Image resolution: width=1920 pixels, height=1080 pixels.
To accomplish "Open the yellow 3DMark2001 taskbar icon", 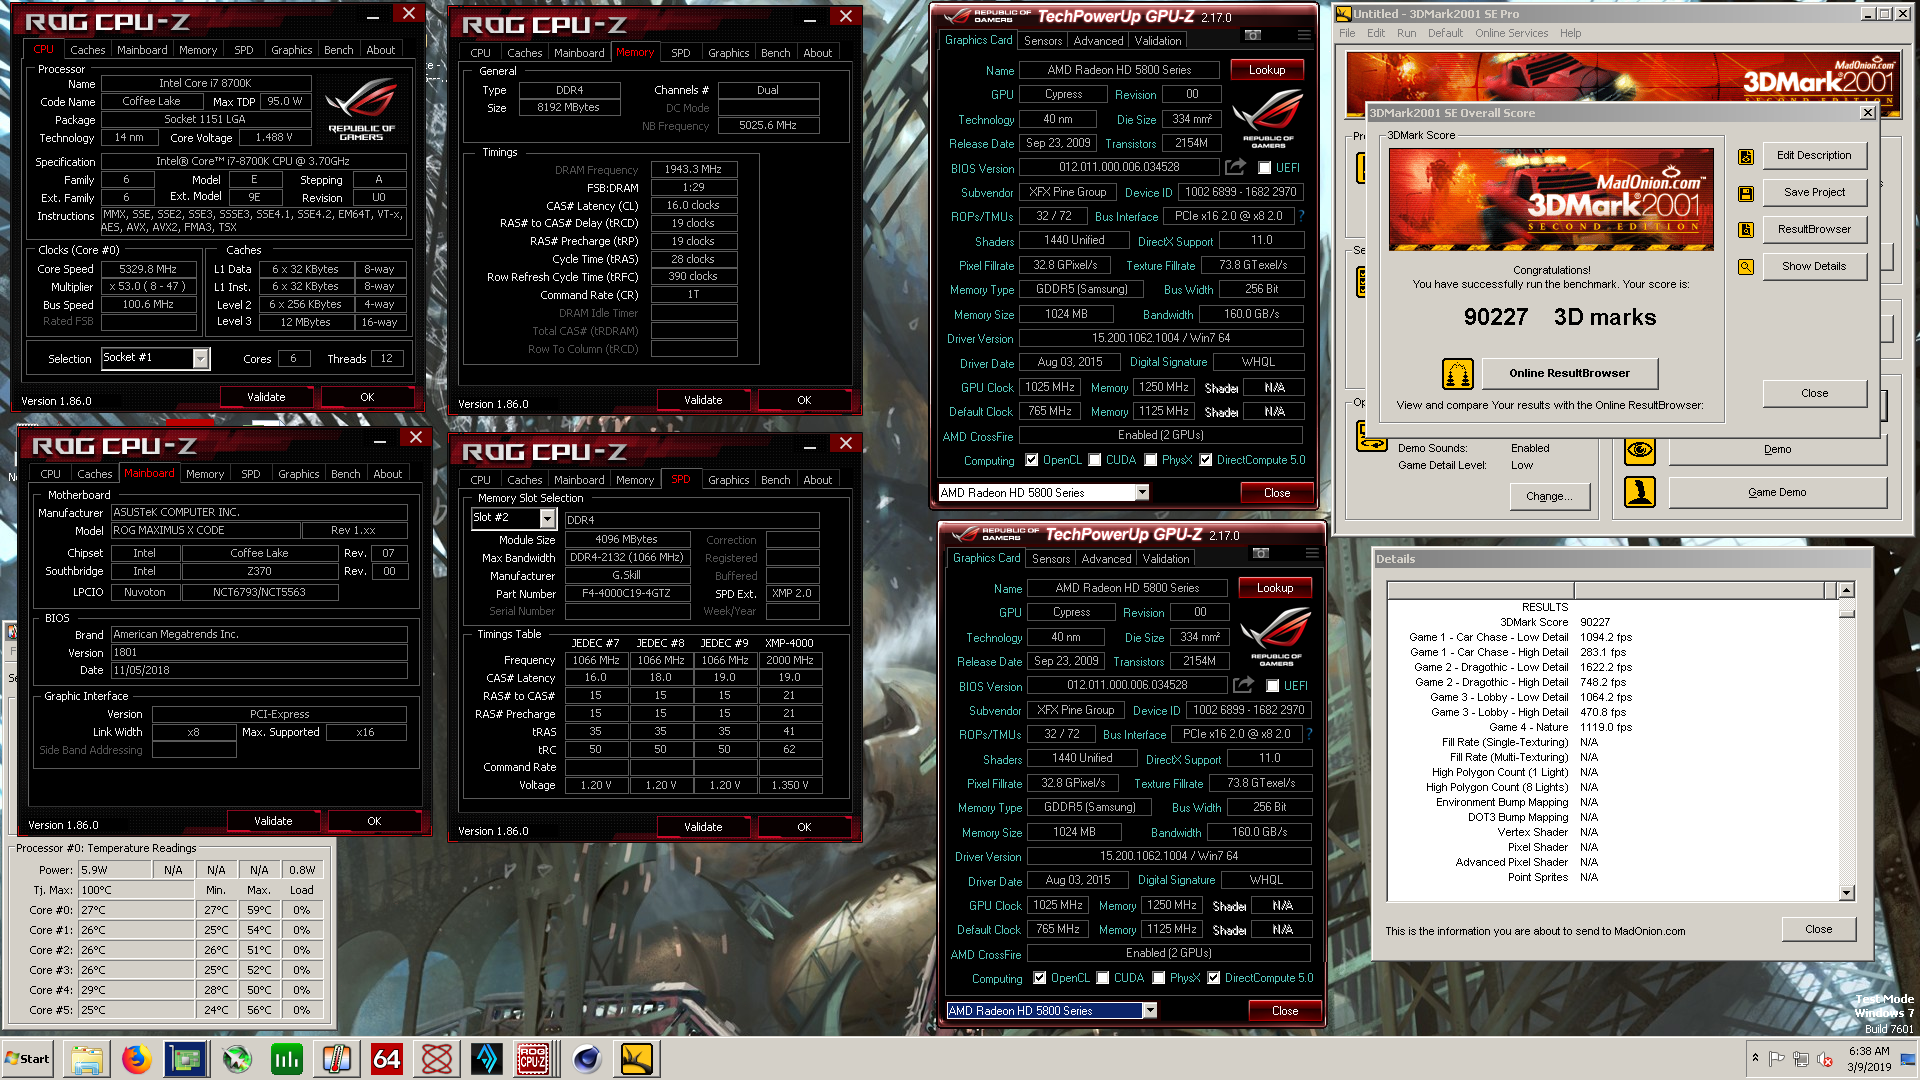I will [636, 1059].
